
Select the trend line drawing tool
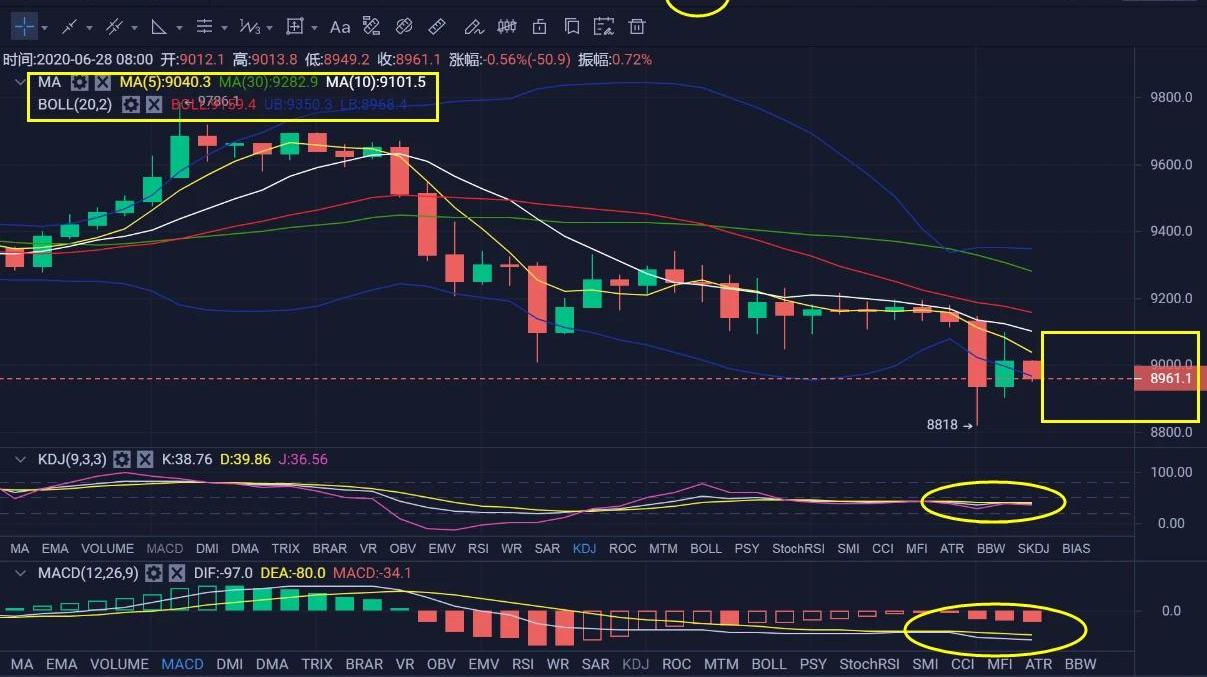click(69, 27)
